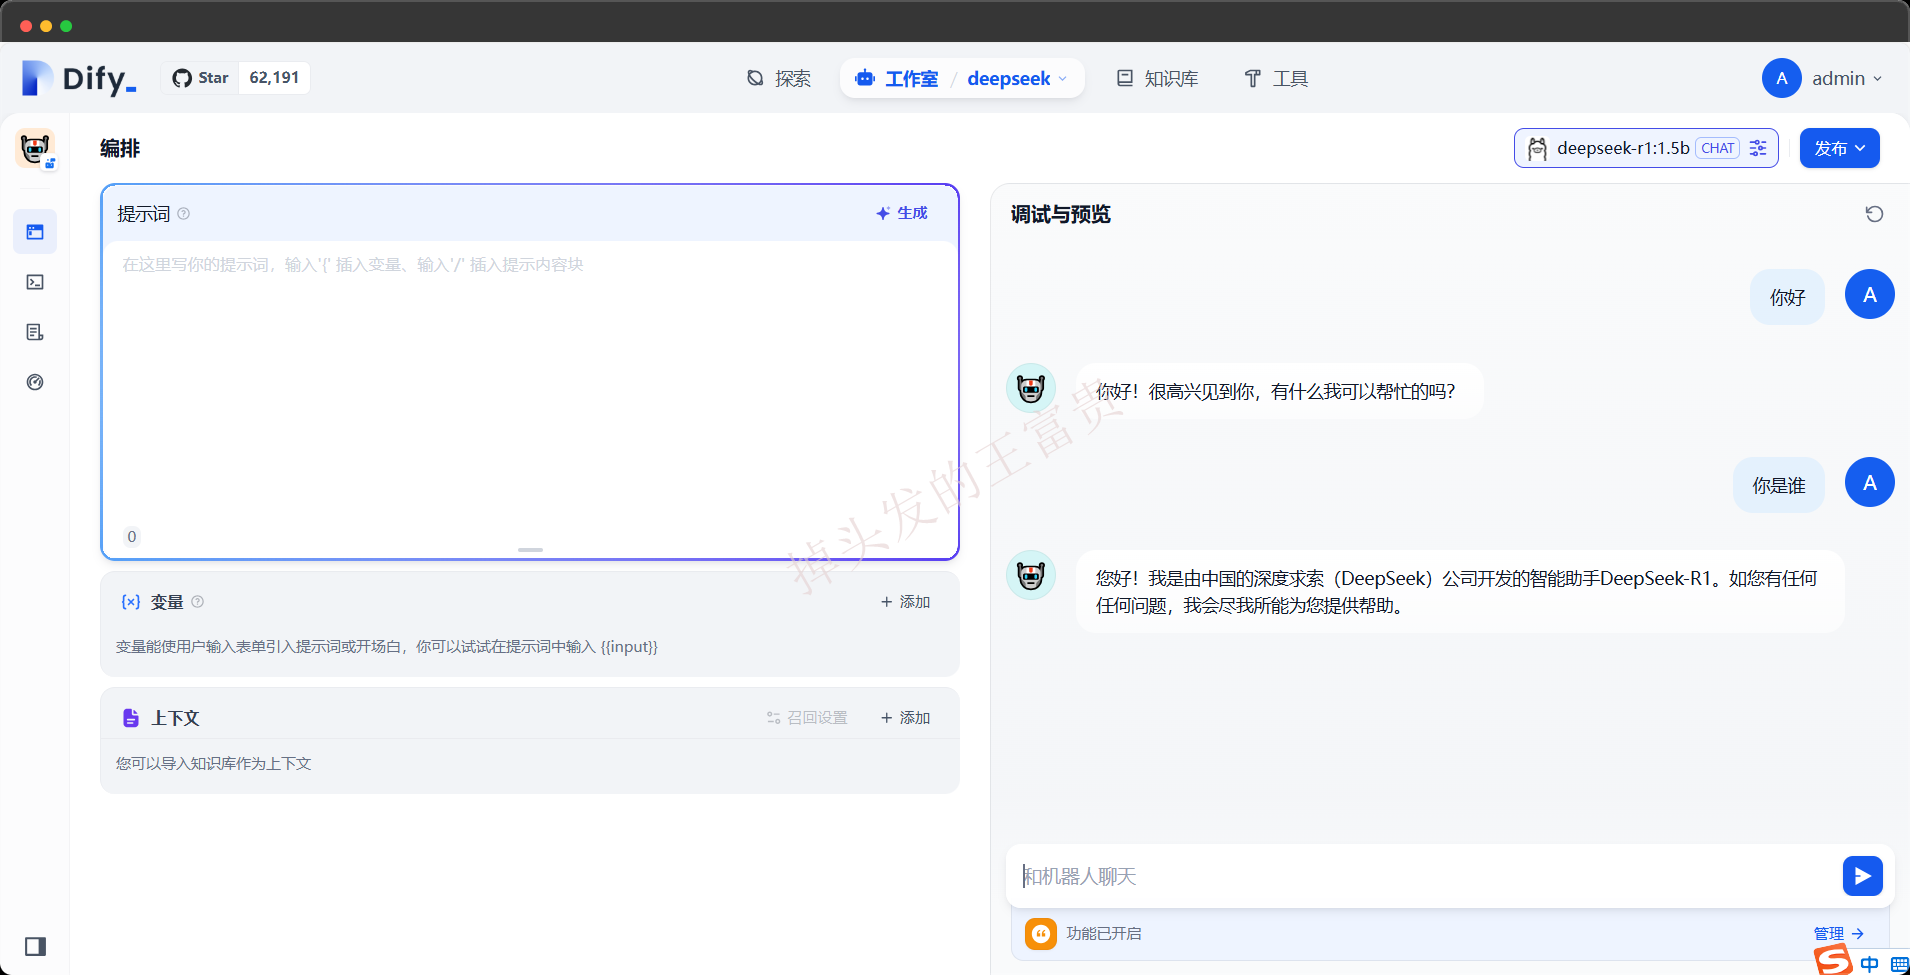Click the user avatar beside 你好
This screenshot has width=1910, height=975.
1869,295
